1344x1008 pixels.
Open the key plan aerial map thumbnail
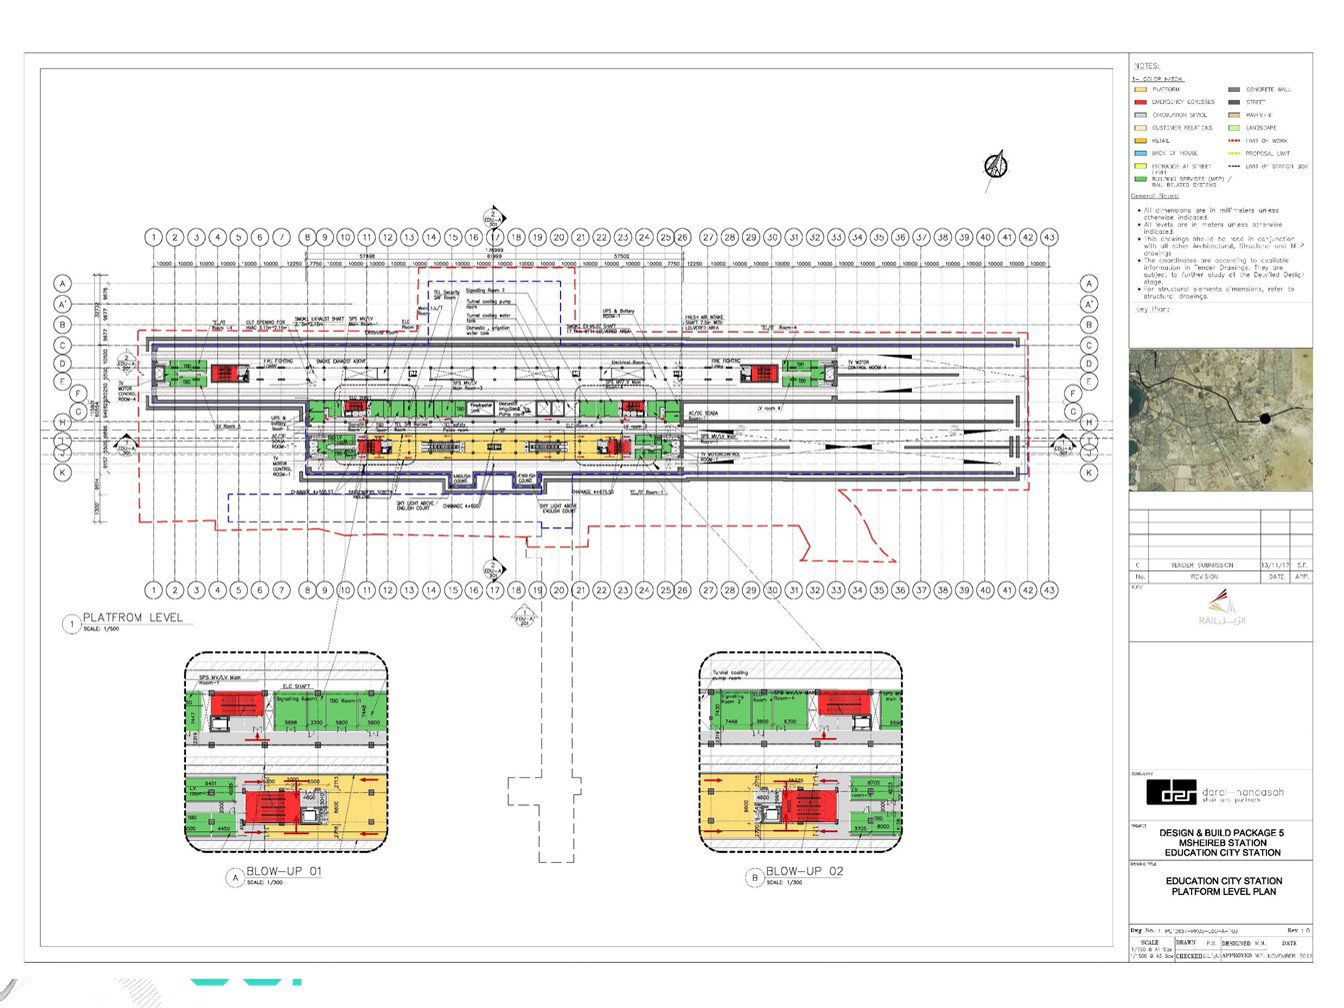pos(1221,420)
